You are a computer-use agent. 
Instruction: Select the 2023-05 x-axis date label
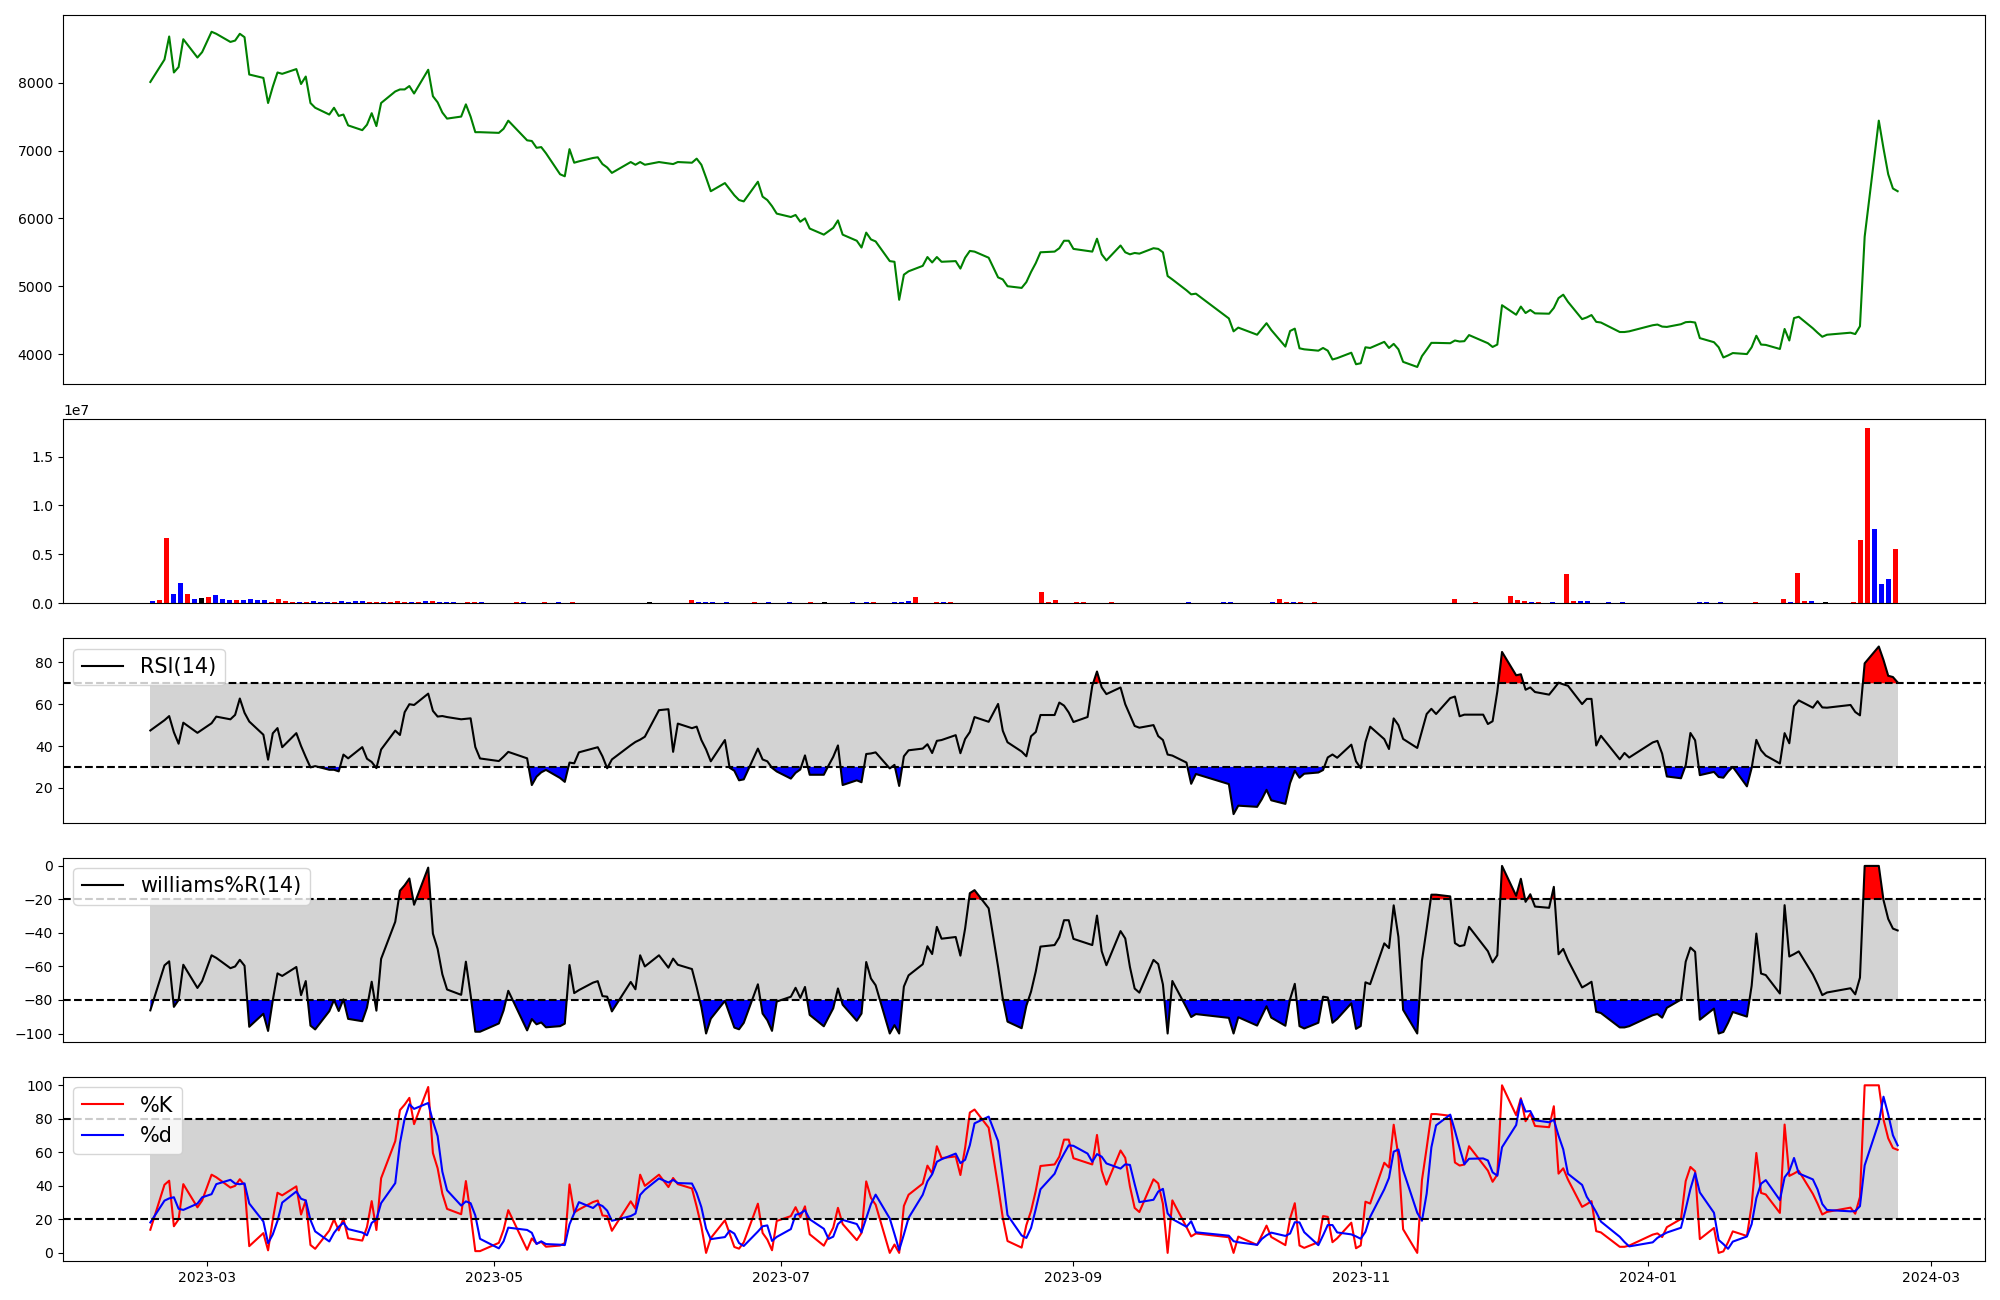point(494,1277)
